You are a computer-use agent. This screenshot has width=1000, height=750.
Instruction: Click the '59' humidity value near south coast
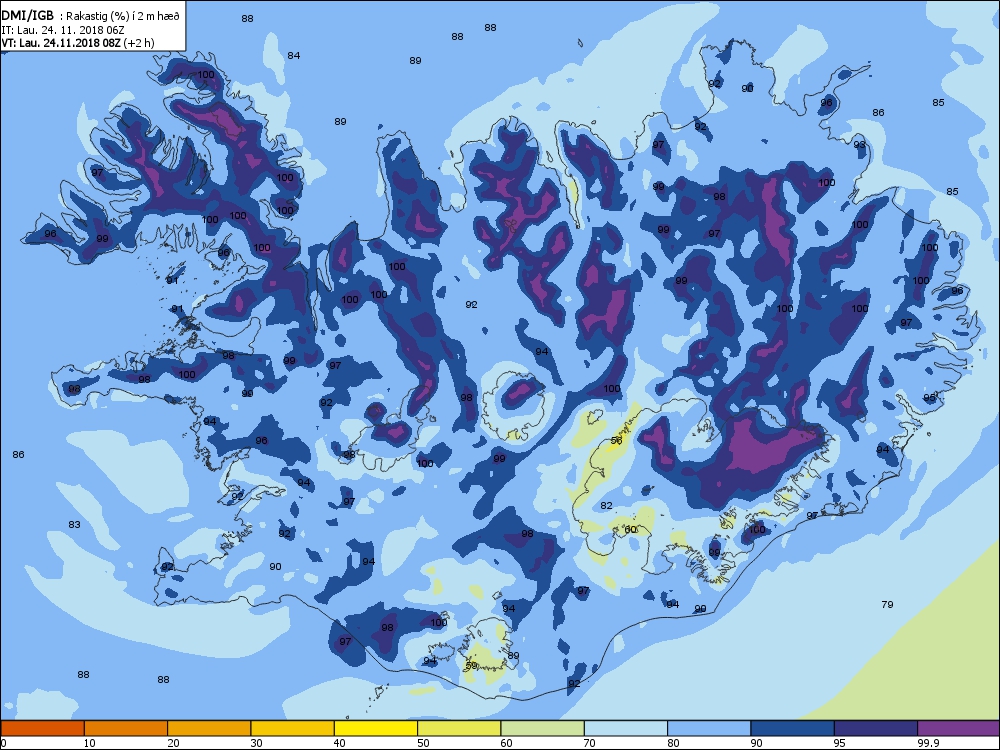click(x=471, y=666)
